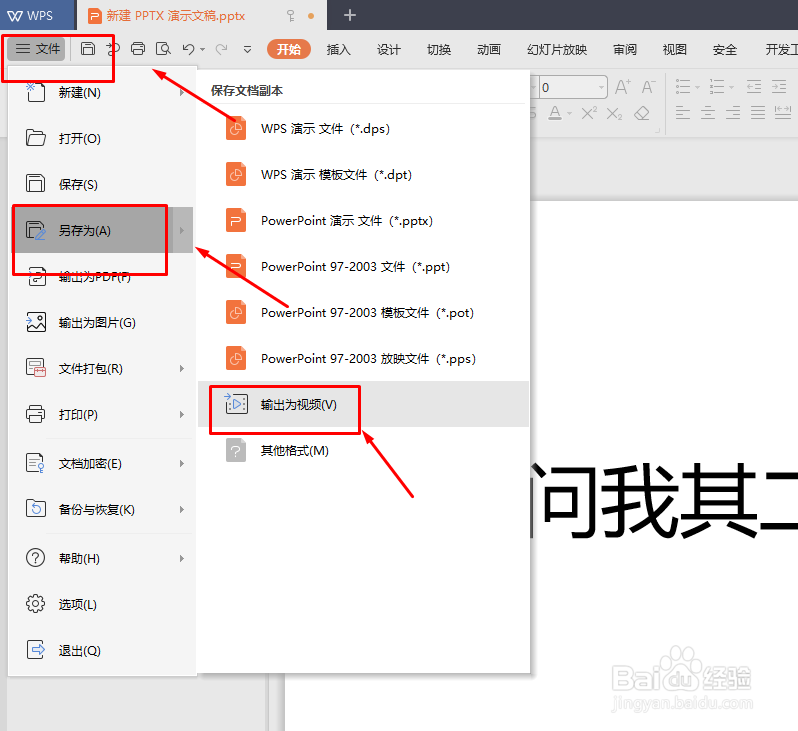Select 输出为视频(V) export option
798x731 pixels.
tap(363, 404)
